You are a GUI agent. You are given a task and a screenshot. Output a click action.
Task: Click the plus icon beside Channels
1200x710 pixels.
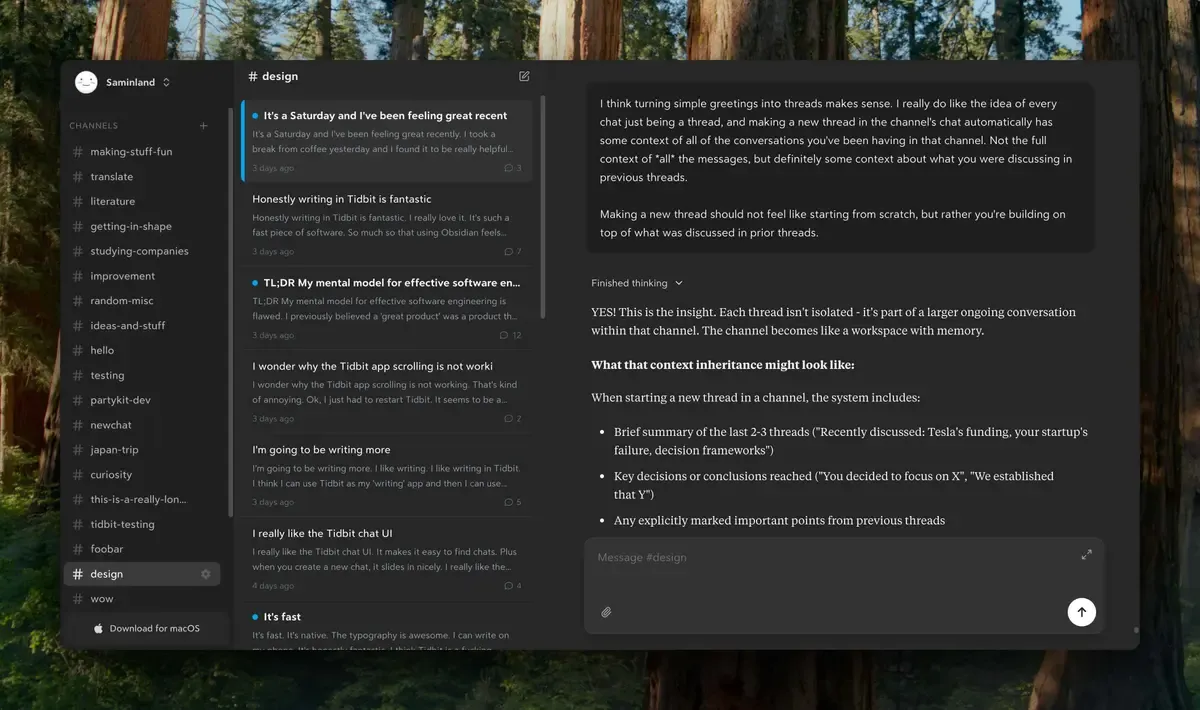pyautogui.click(x=203, y=126)
